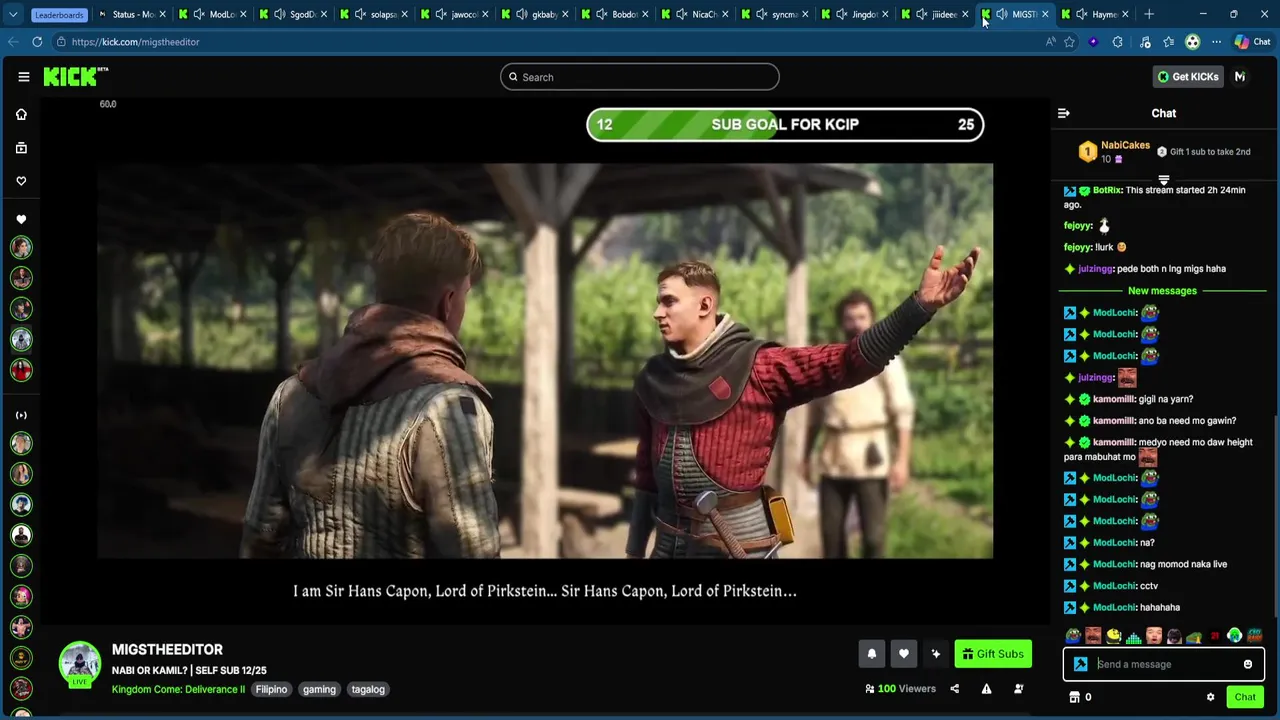The width and height of the screenshot is (1280, 720).
Task: Mute the gkbaby tab speaker icon
Action: [521, 14]
